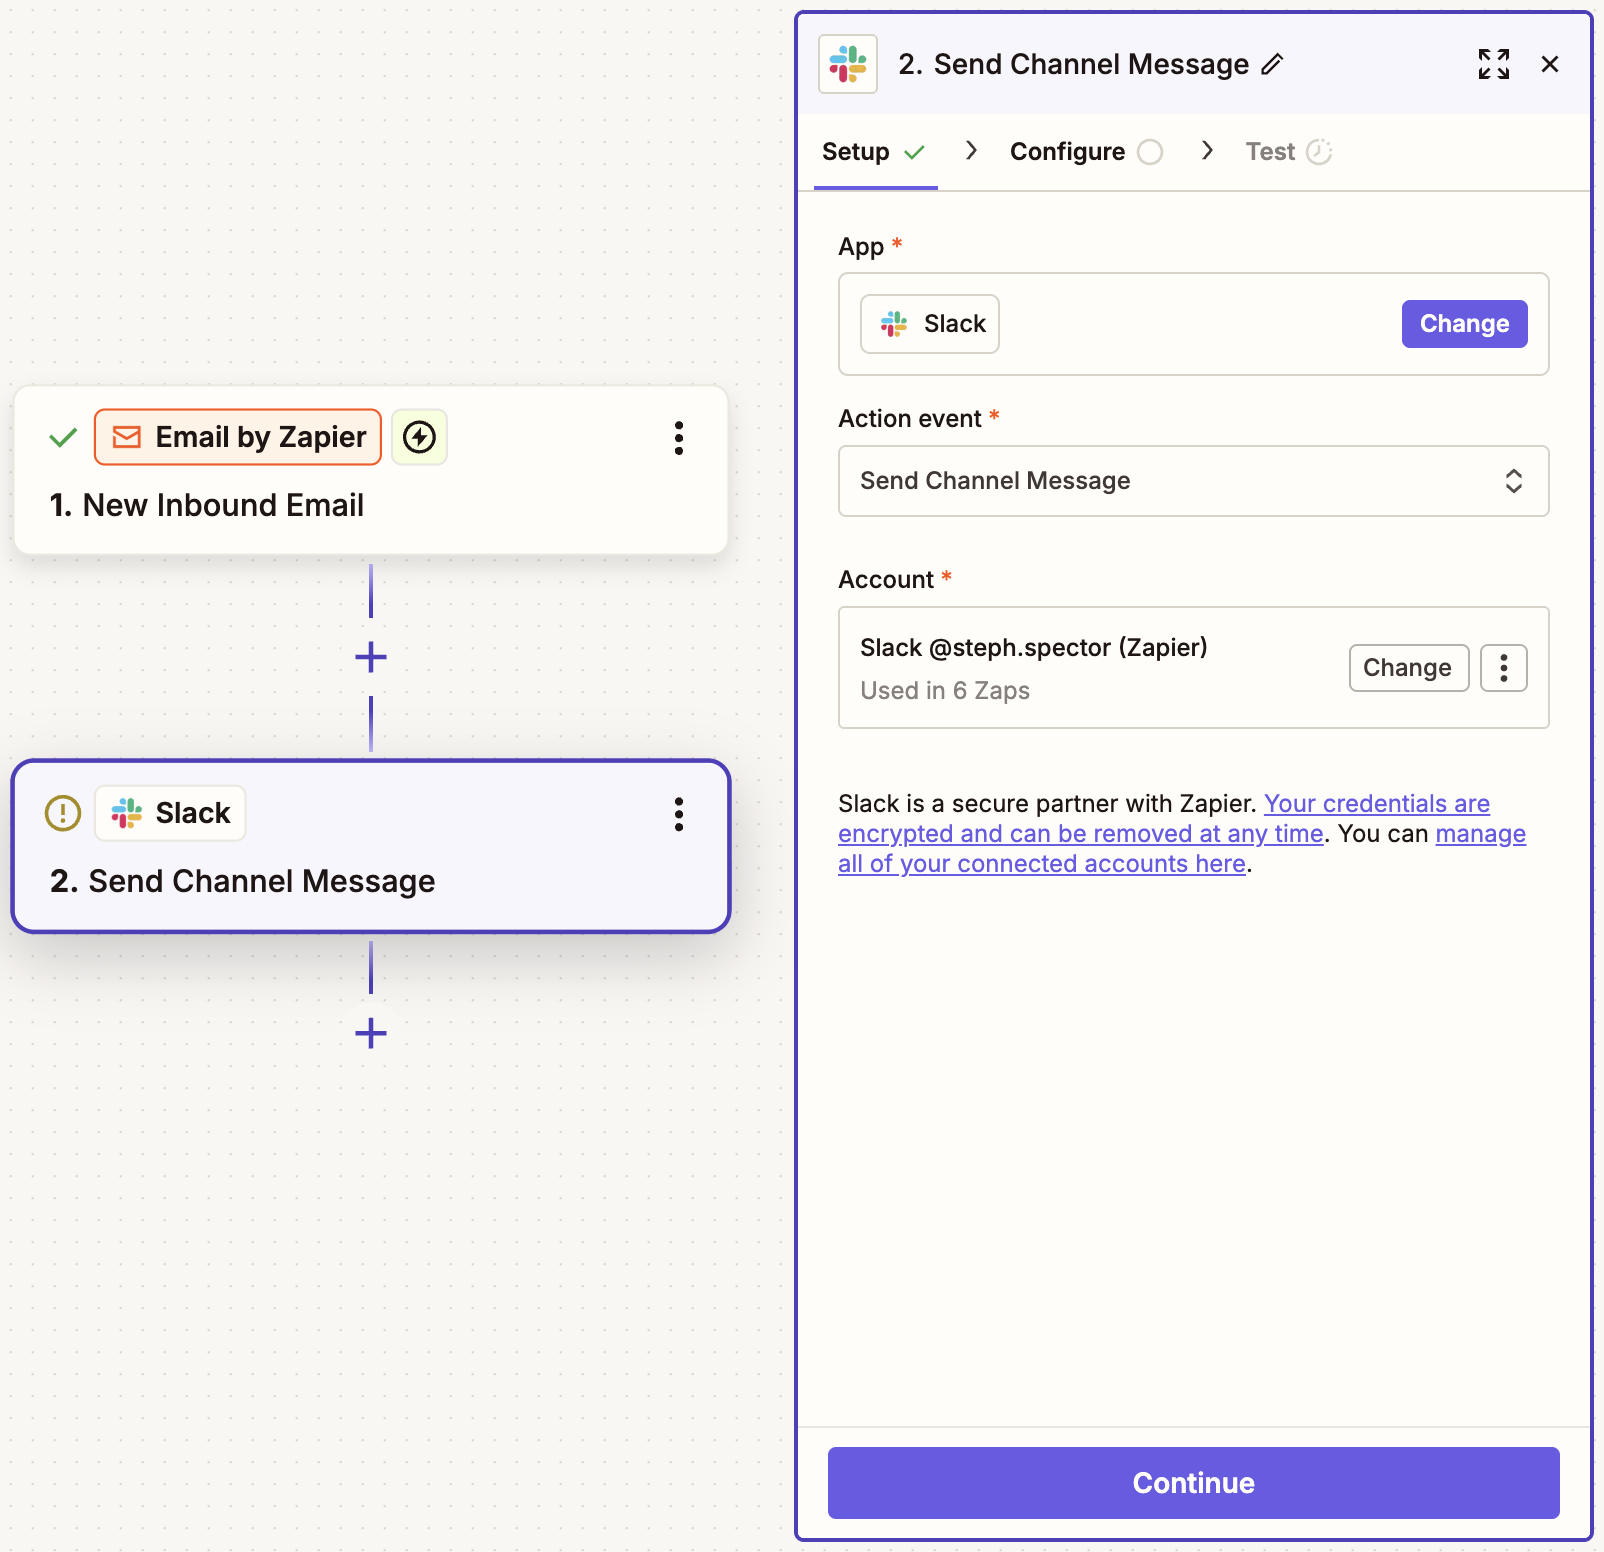Open the Account options three-dot menu
Image resolution: width=1604 pixels, height=1552 pixels.
pyautogui.click(x=1503, y=667)
